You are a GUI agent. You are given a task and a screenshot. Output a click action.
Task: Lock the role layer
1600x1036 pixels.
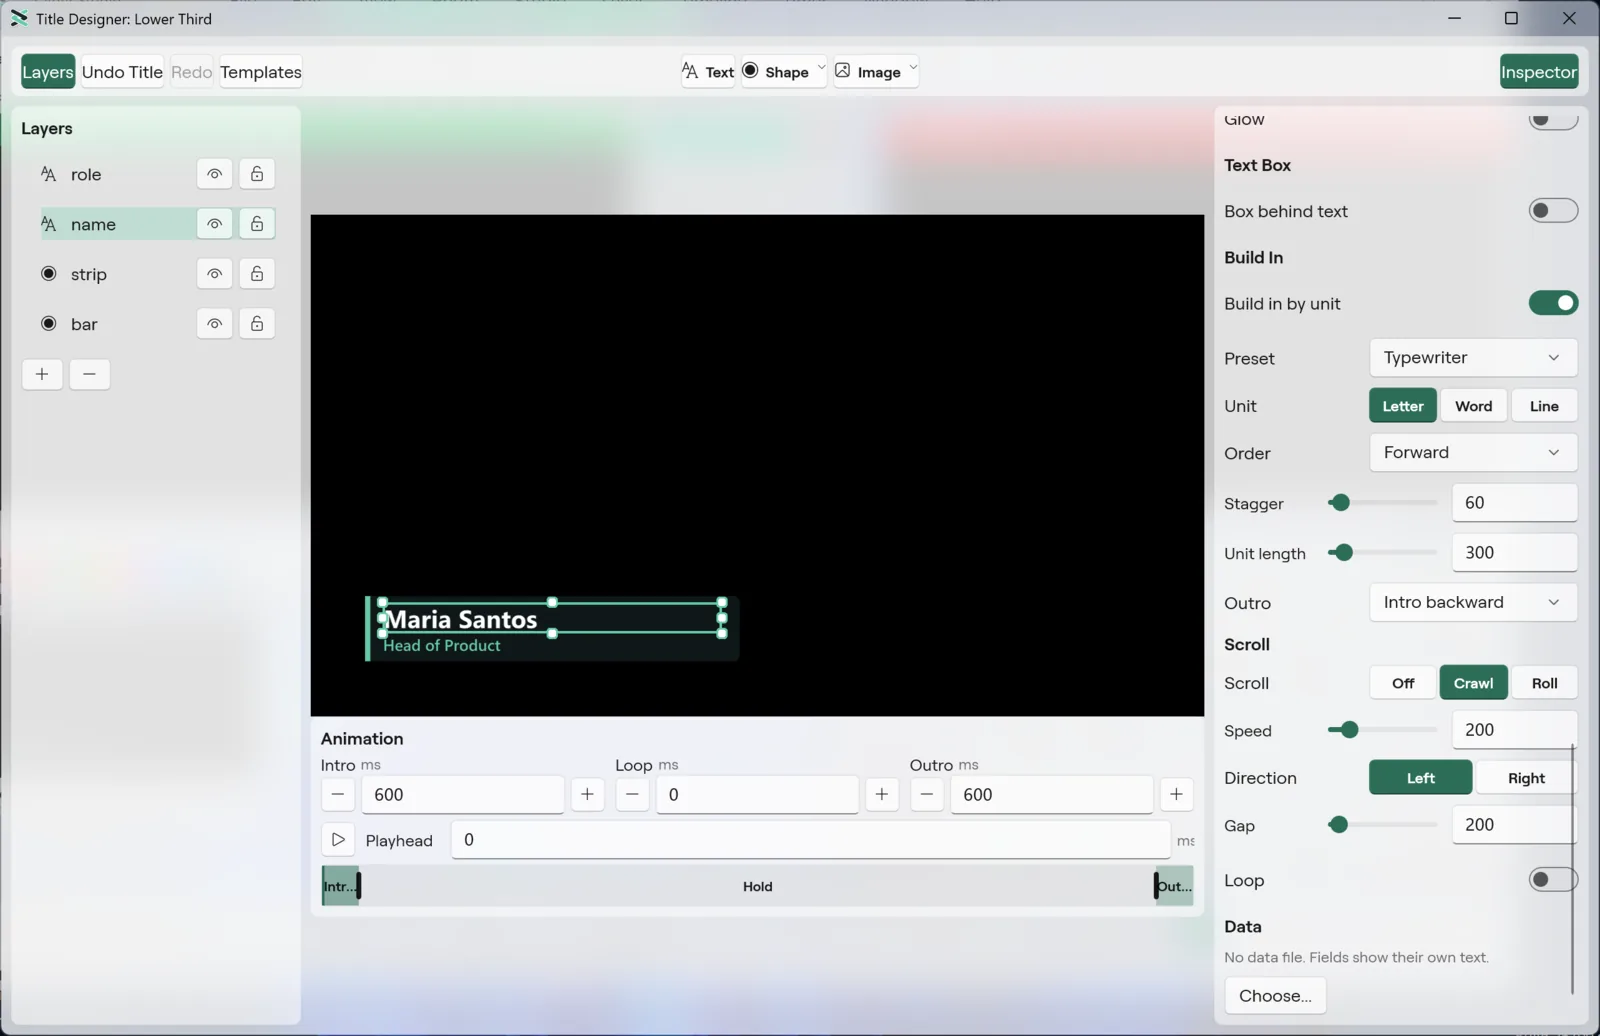(x=257, y=174)
